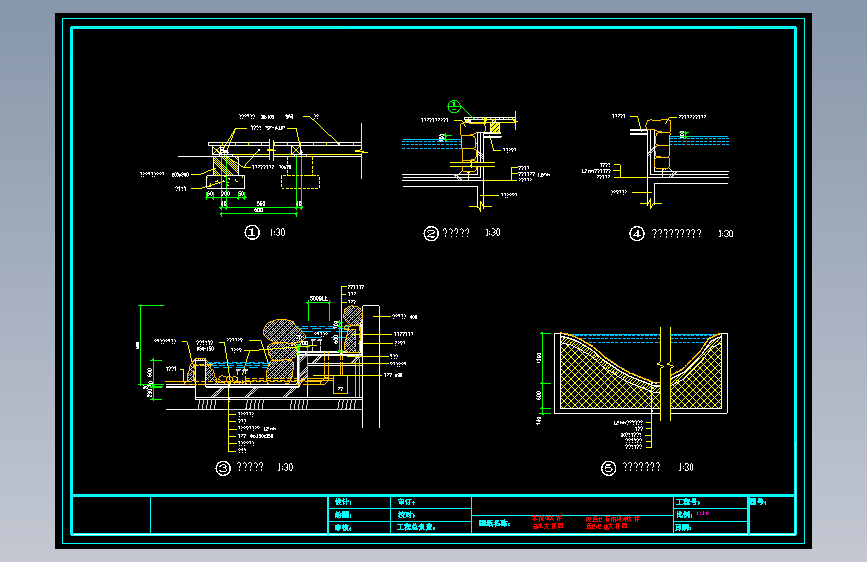Select the right red drawing title text
The width and height of the screenshot is (867, 562).
pyautogui.click(x=612, y=523)
